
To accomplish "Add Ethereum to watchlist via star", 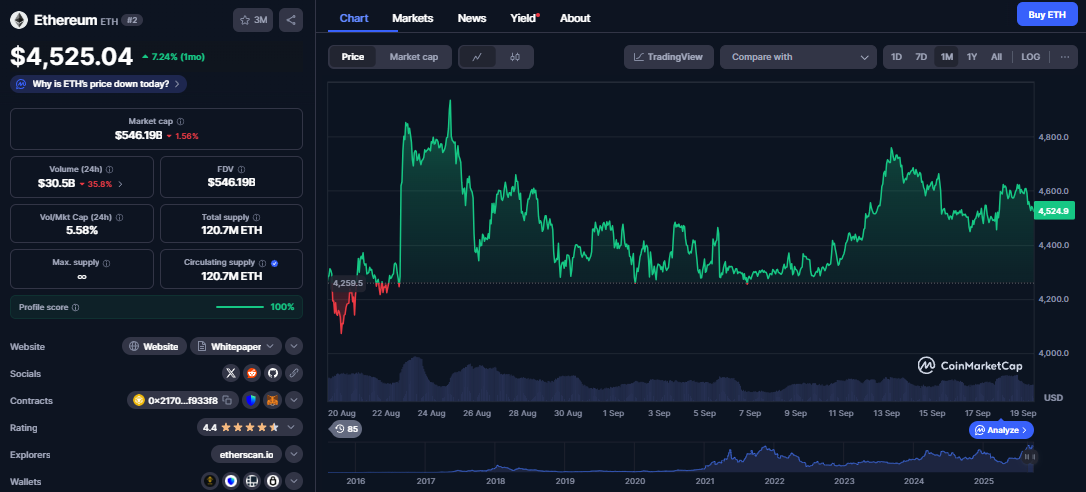I will point(253,20).
